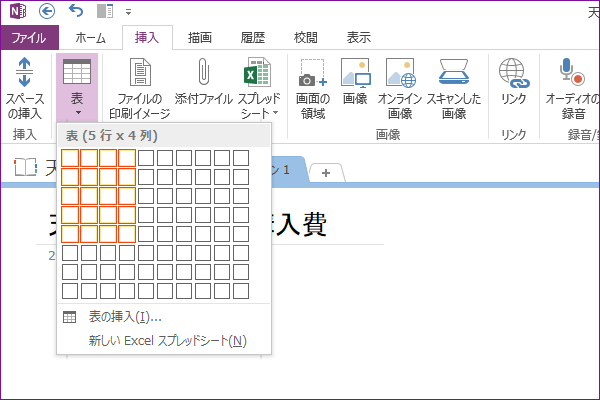
Task: Open the 履歴 tab
Action: pyautogui.click(x=253, y=38)
